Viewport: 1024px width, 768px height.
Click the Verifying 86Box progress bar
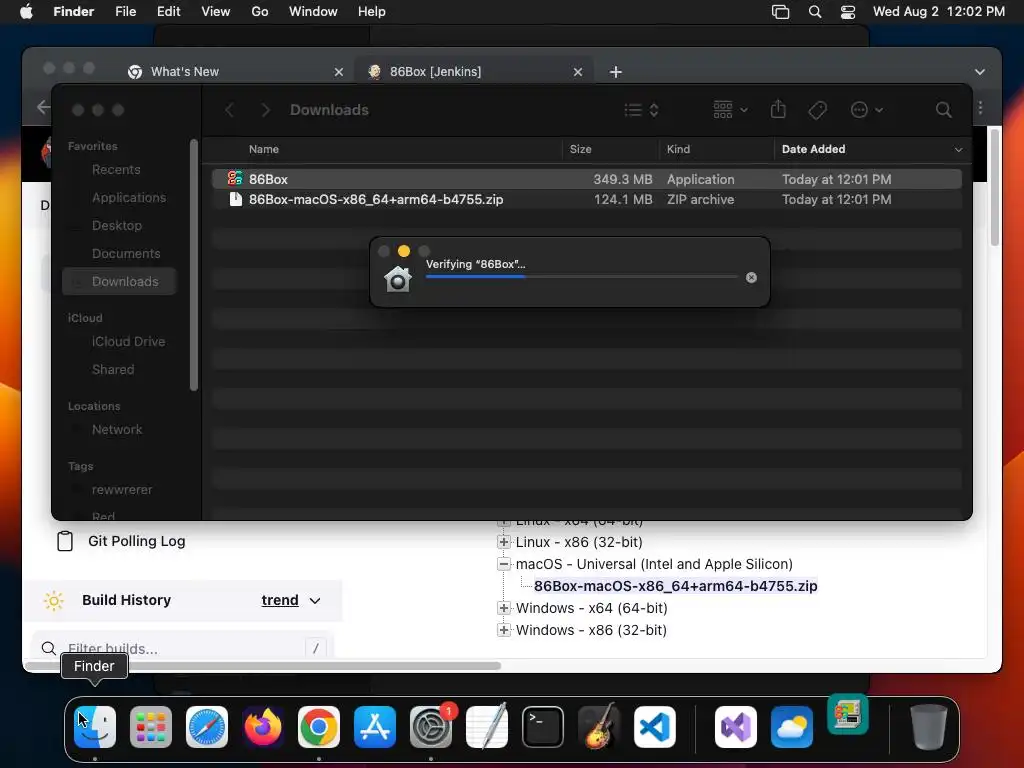click(x=581, y=277)
